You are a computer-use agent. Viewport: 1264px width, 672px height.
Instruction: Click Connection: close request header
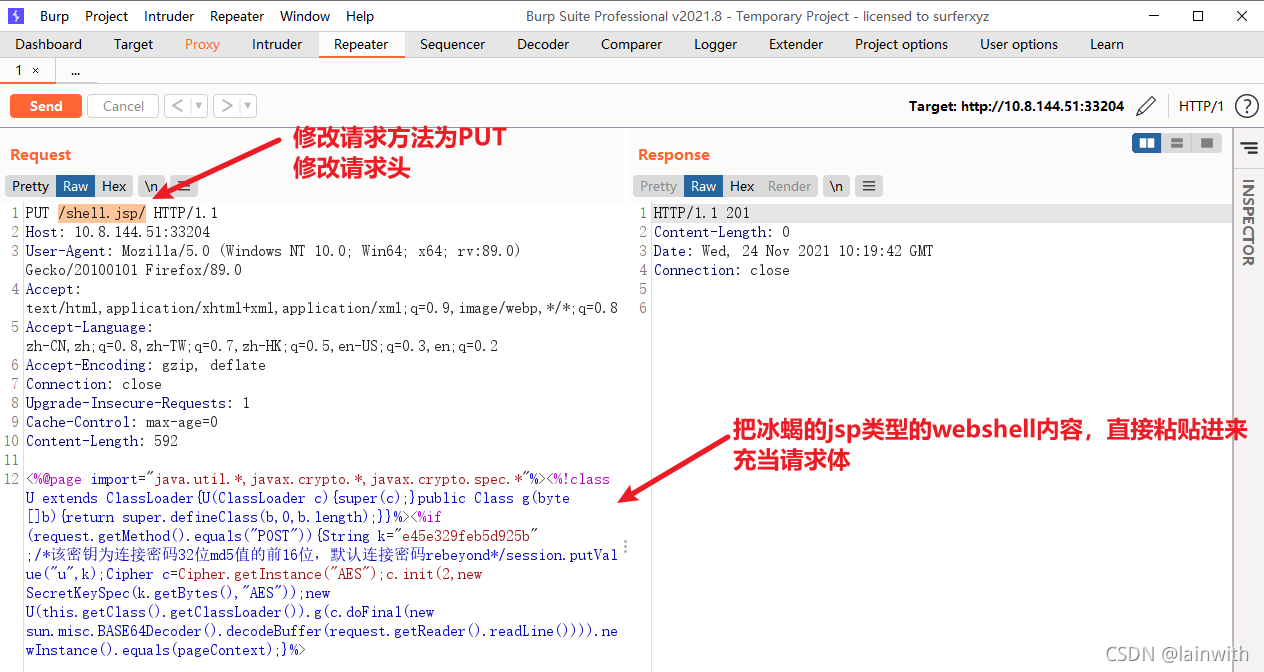(94, 384)
